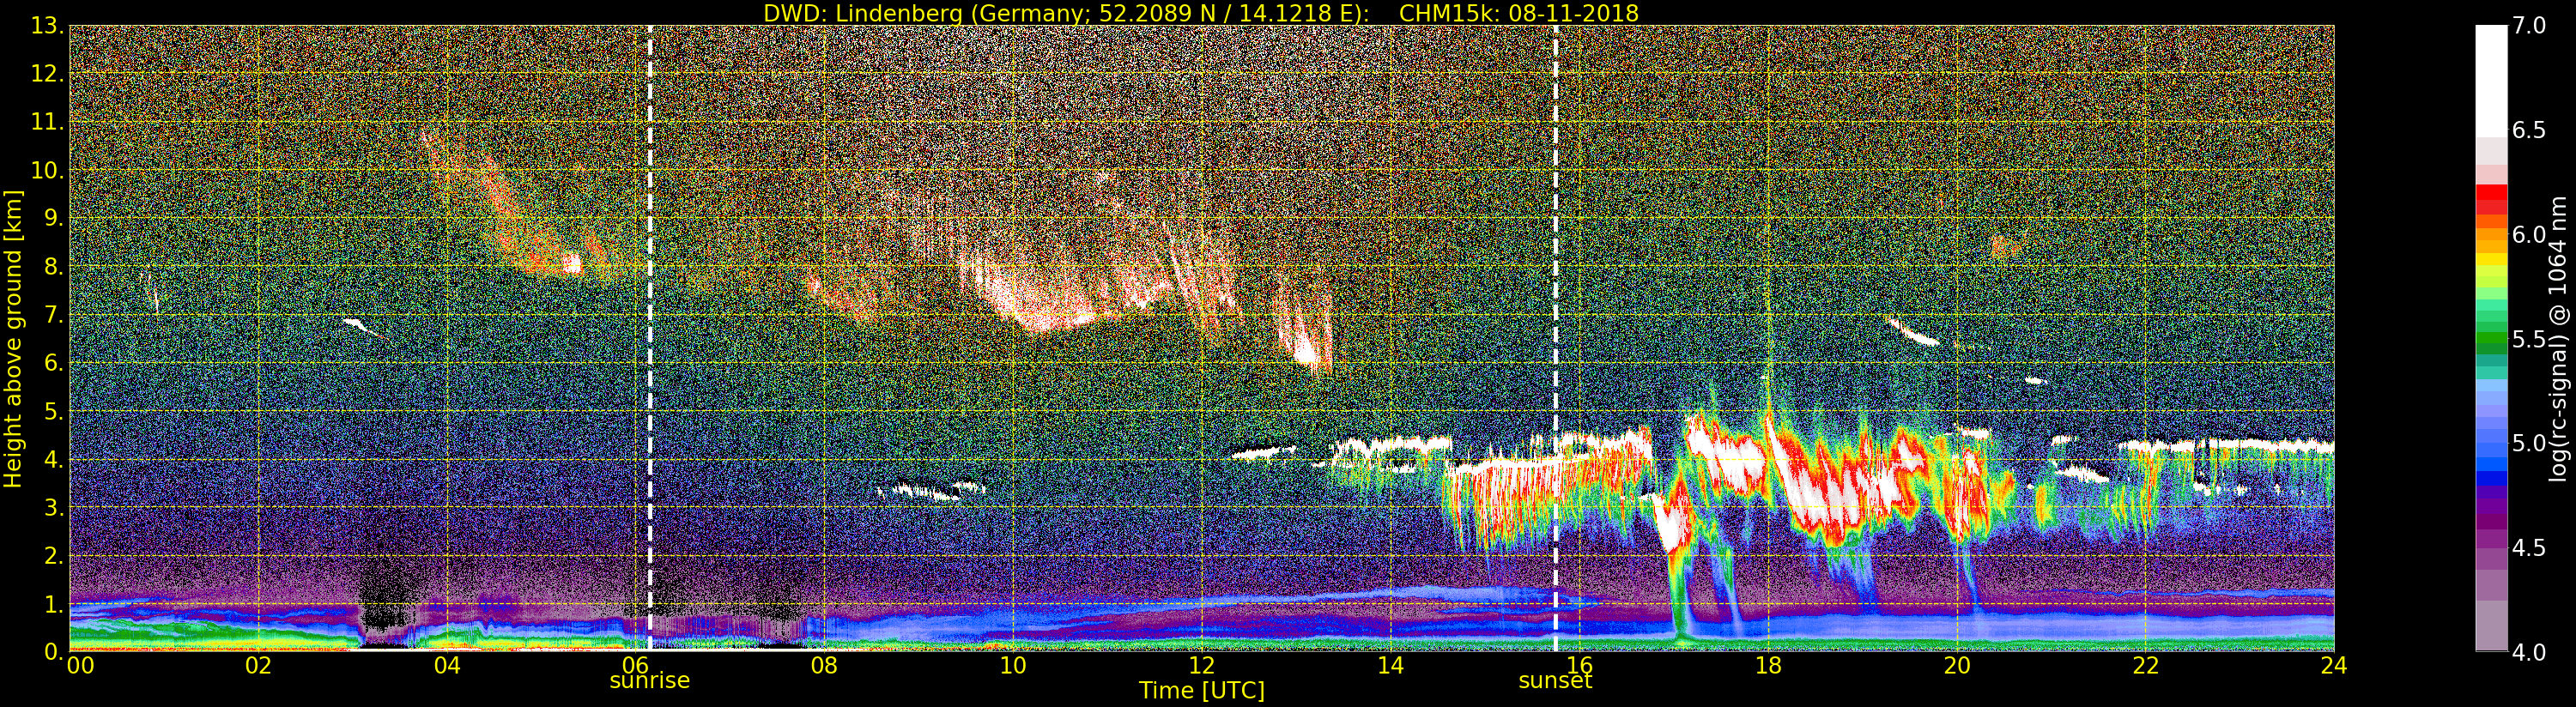Click colorbar tick value '5.0'

[x=2529, y=443]
